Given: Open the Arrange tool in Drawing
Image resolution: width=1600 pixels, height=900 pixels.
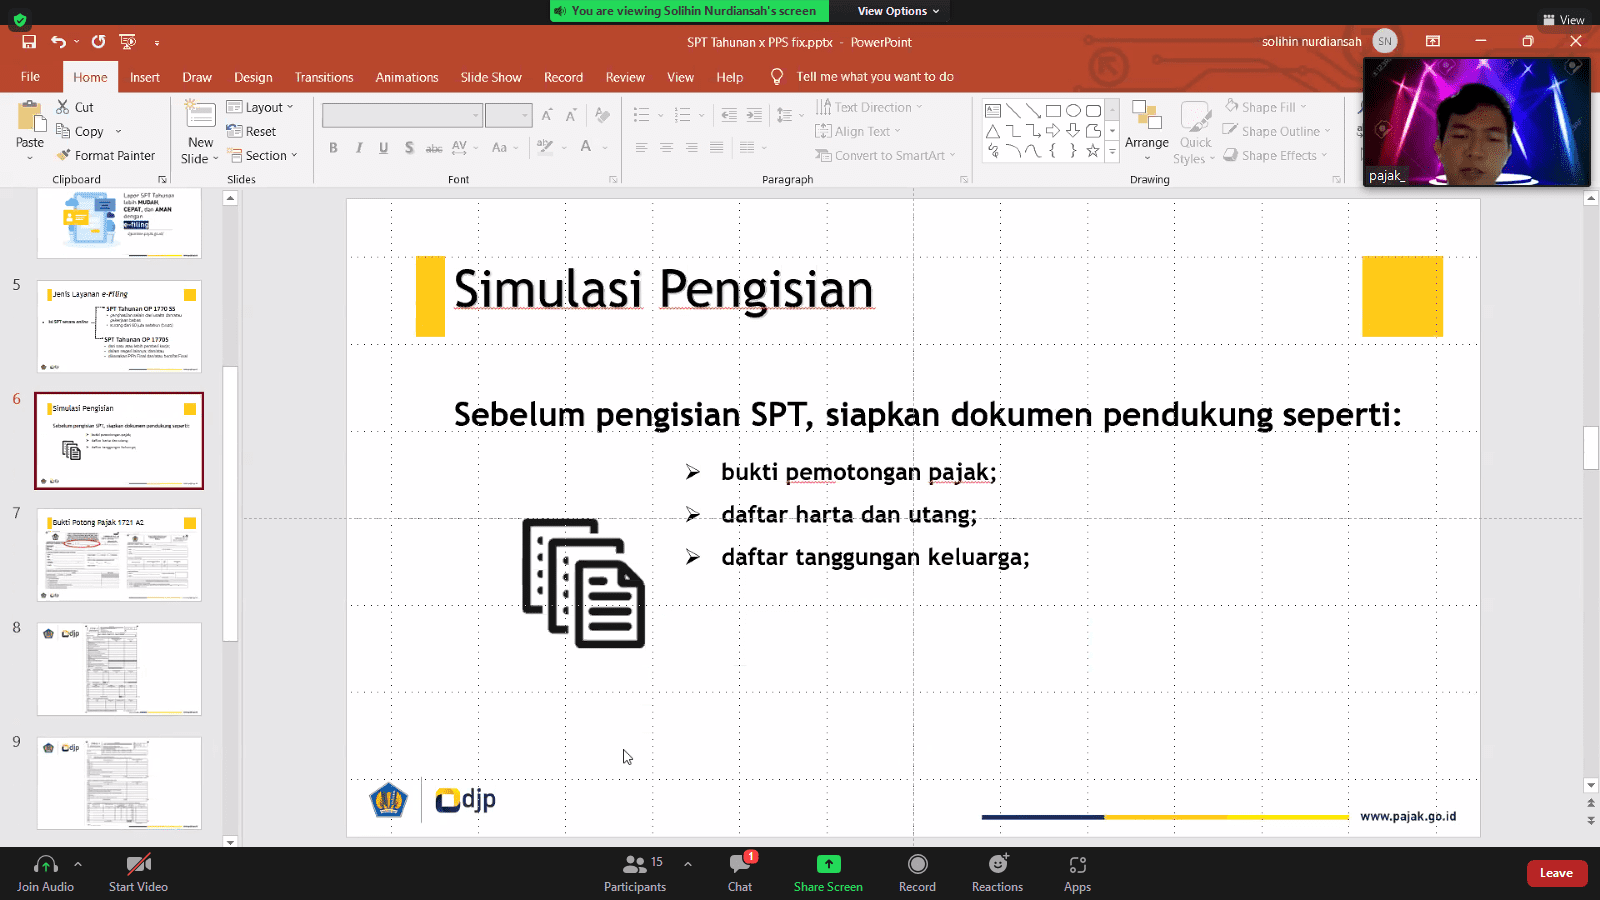Looking at the screenshot, I should tap(1146, 130).
